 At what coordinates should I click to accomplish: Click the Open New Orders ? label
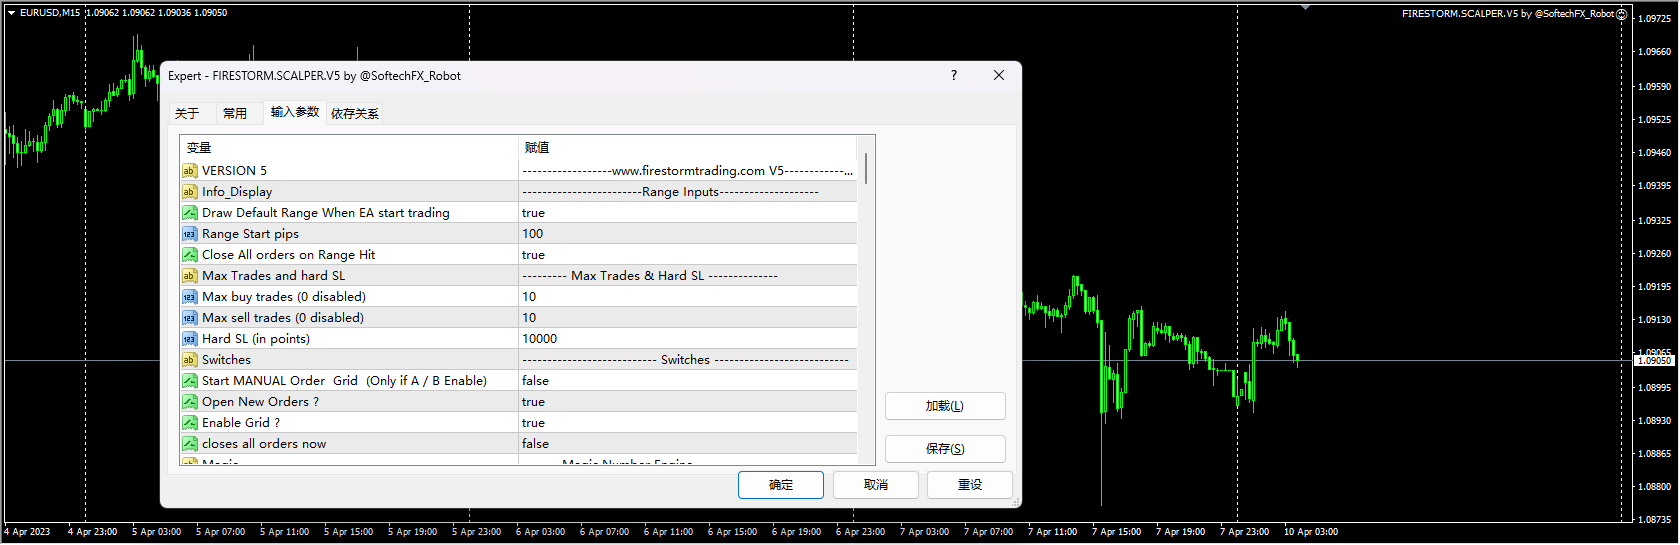click(260, 402)
